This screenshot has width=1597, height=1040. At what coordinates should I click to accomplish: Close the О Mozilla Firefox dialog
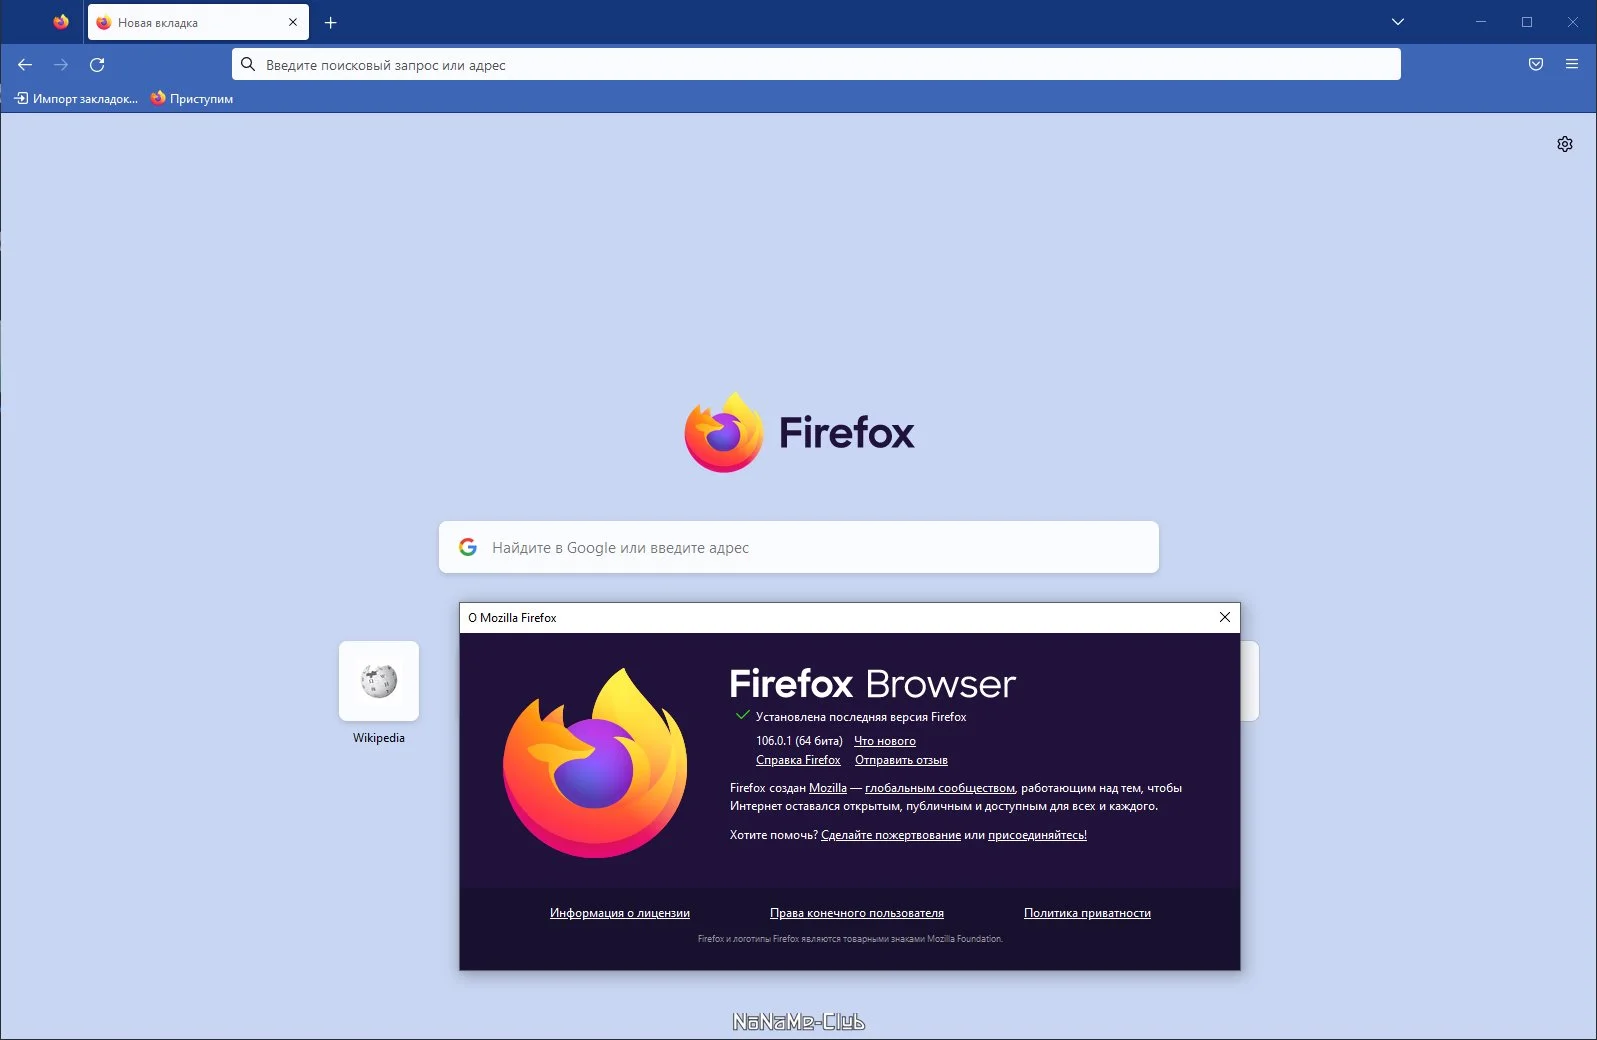1225,617
